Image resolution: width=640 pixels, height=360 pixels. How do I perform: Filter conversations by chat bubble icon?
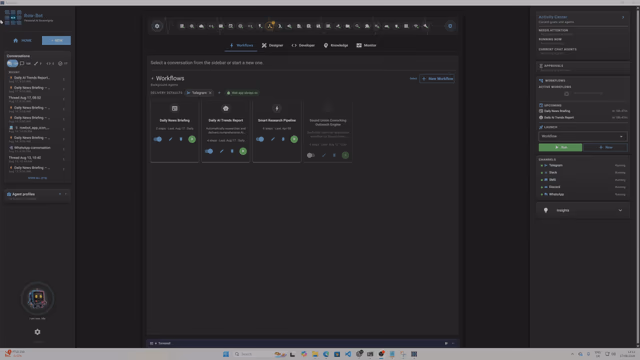tap(22, 63)
